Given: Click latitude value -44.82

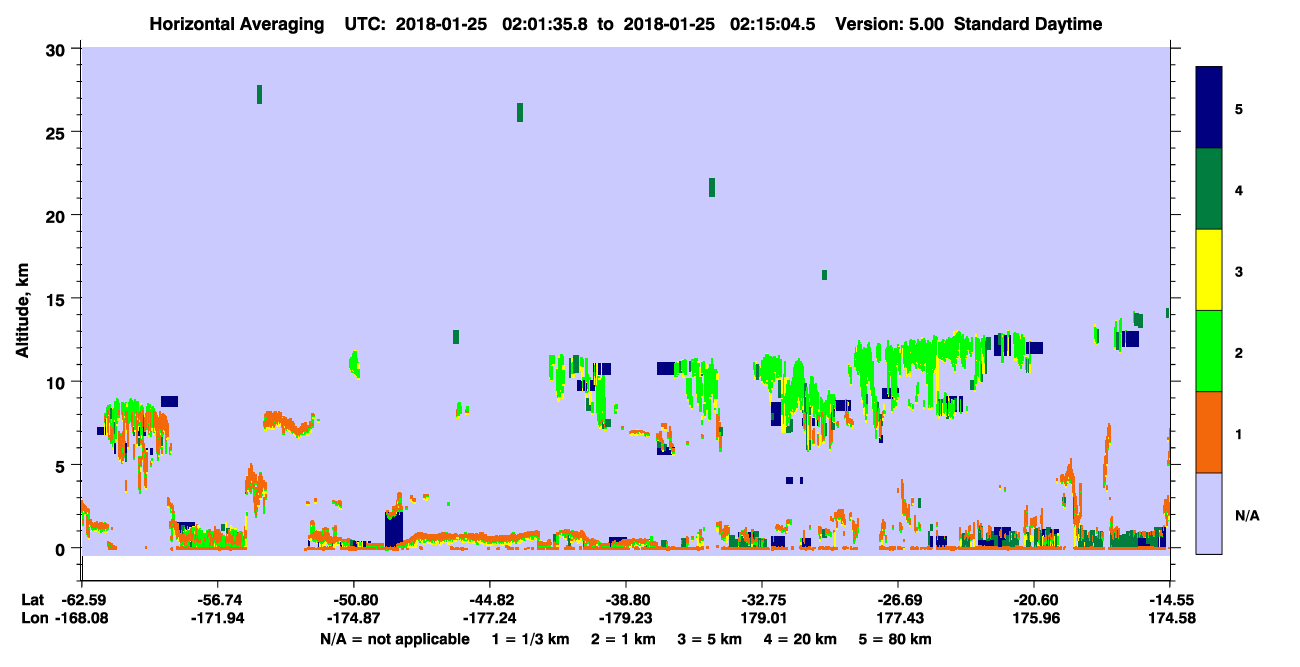Looking at the screenshot, I should (x=490, y=600).
